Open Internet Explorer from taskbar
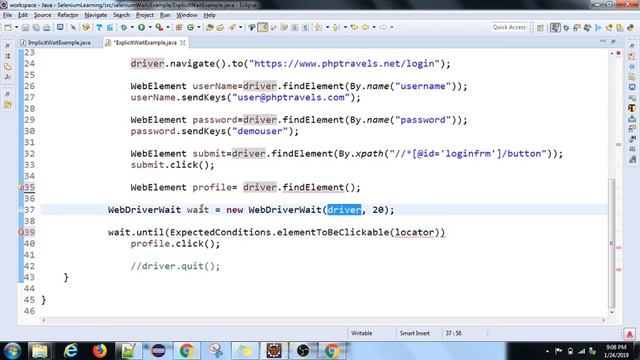640x360 pixels. (70, 351)
